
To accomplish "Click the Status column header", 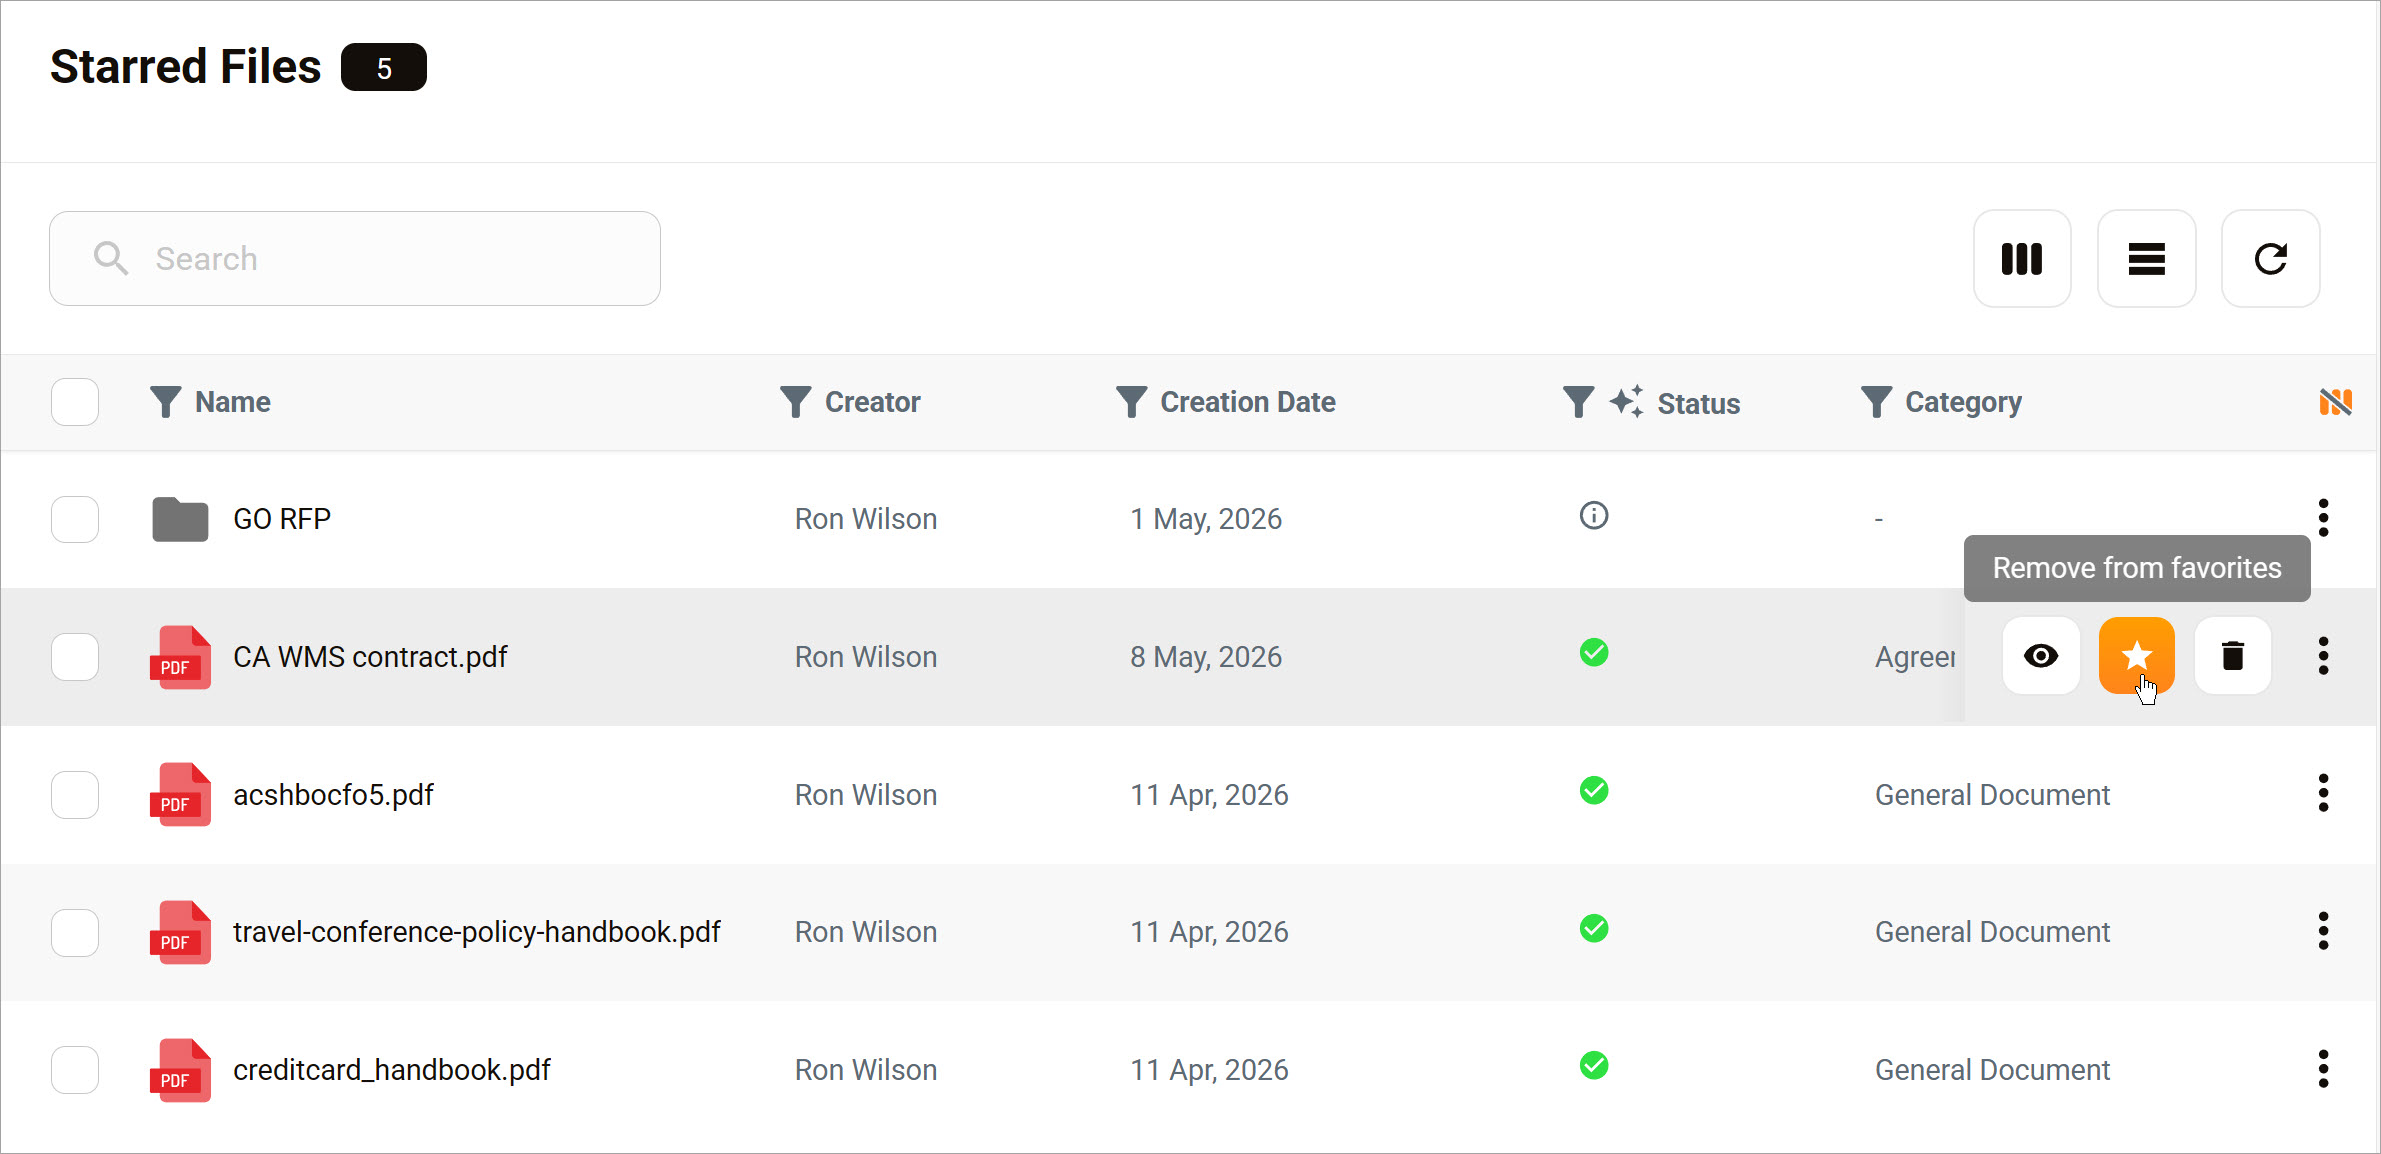I will coord(1698,404).
